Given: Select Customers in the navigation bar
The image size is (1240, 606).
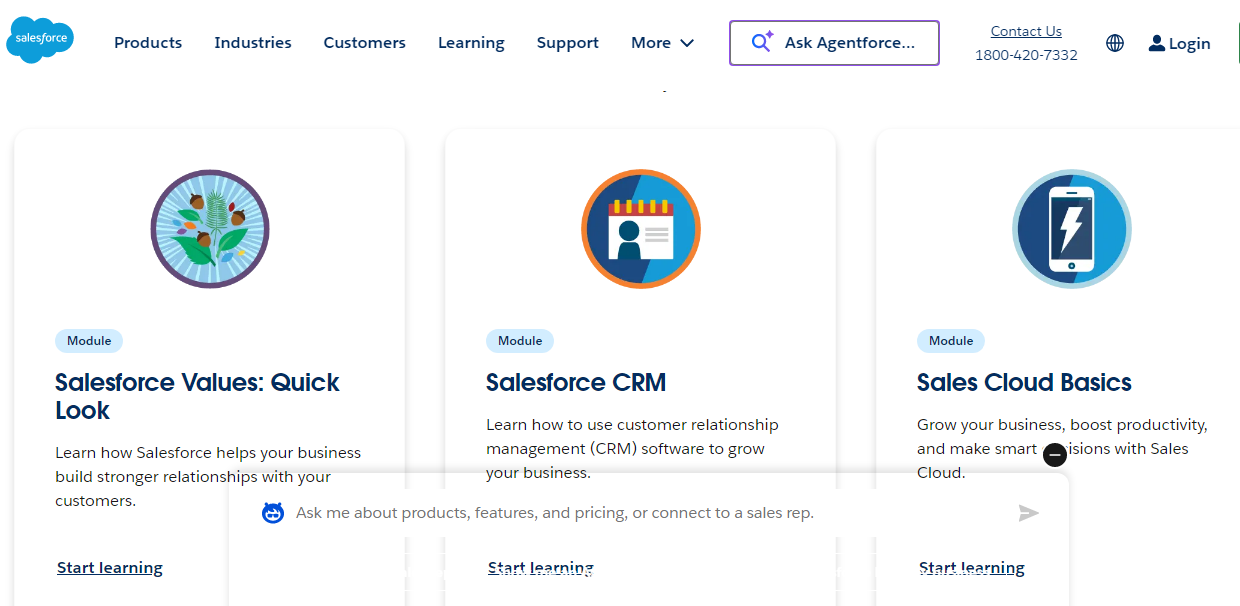Looking at the screenshot, I should click(x=365, y=43).
